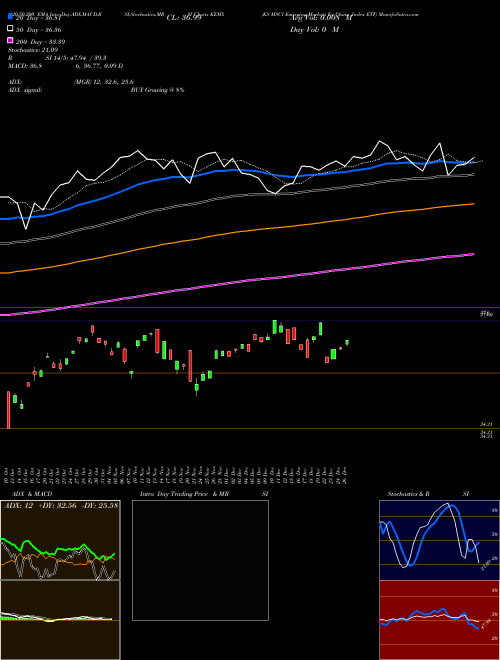Open the blue Stochastics indicator panel

[x=439, y=540]
